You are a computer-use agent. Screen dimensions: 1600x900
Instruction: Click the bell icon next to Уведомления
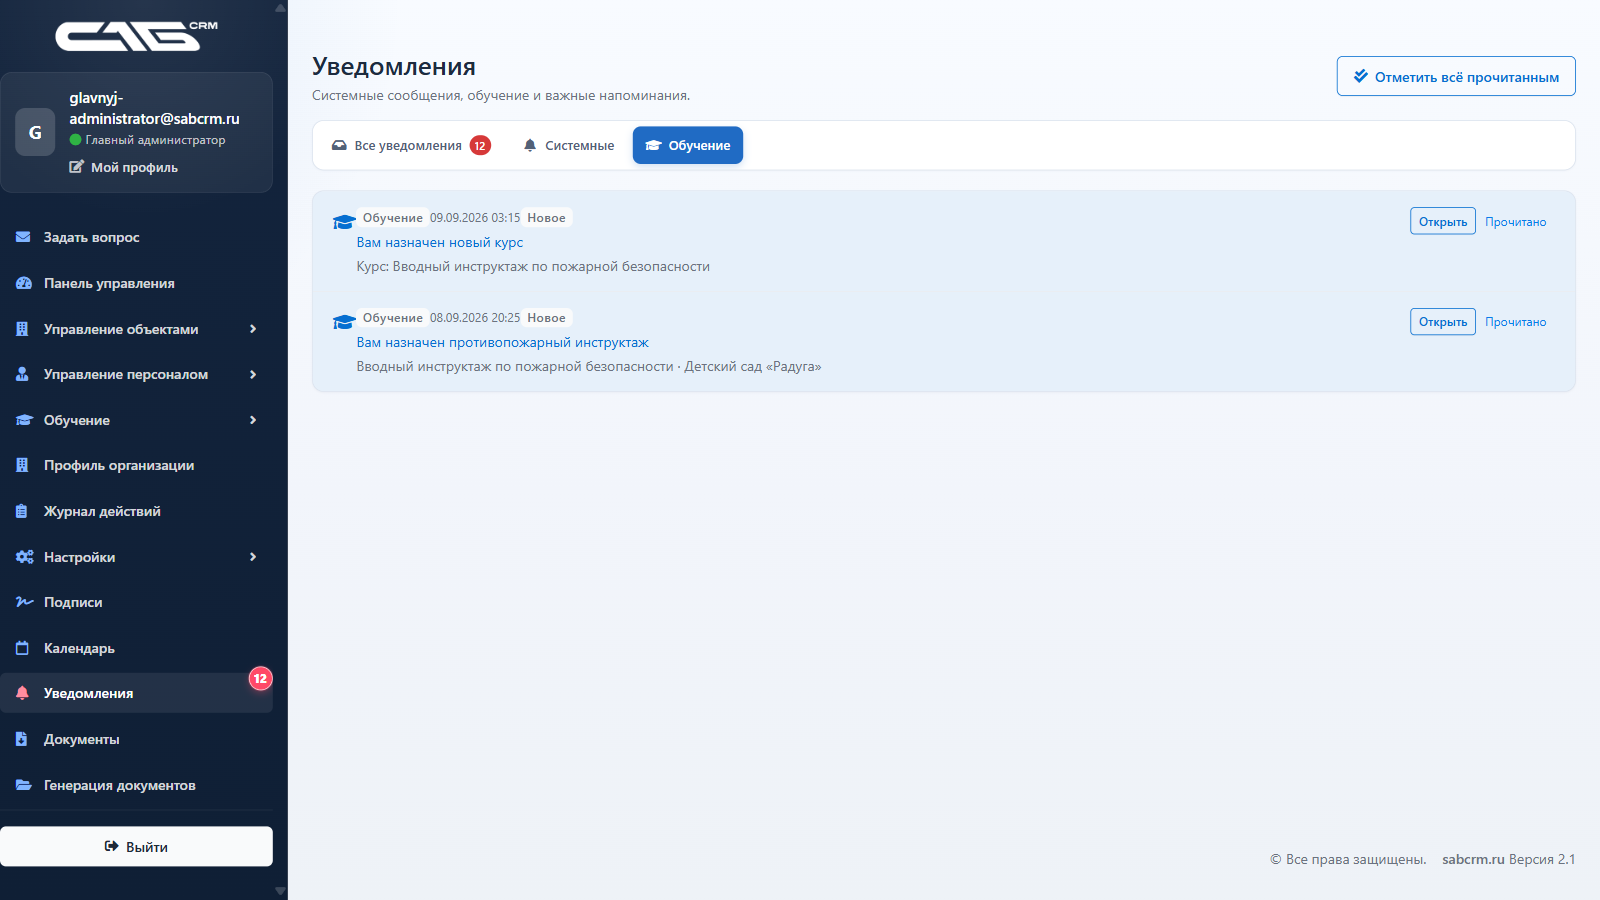tap(22, 693)
